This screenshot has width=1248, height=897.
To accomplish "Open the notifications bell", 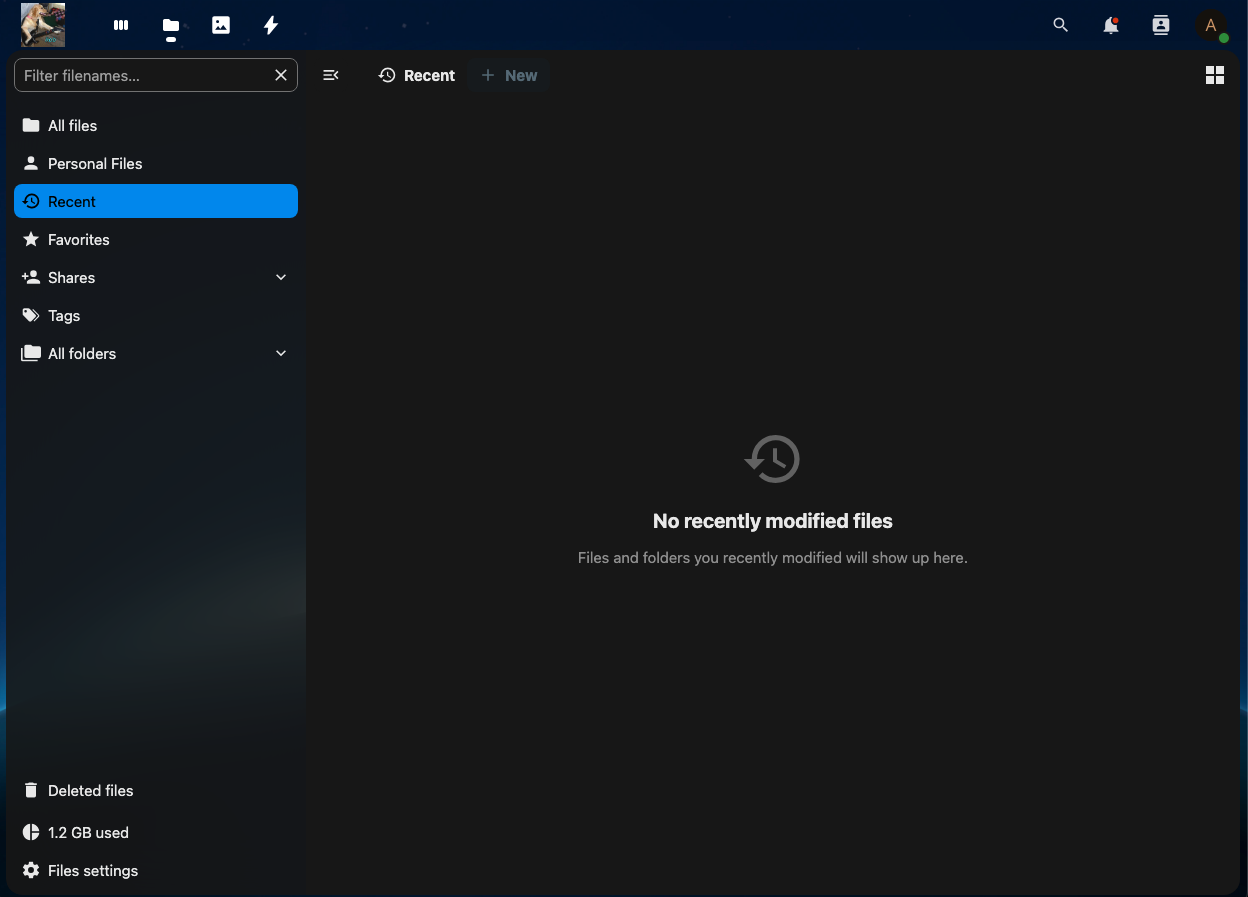I will coord(1111,26).
